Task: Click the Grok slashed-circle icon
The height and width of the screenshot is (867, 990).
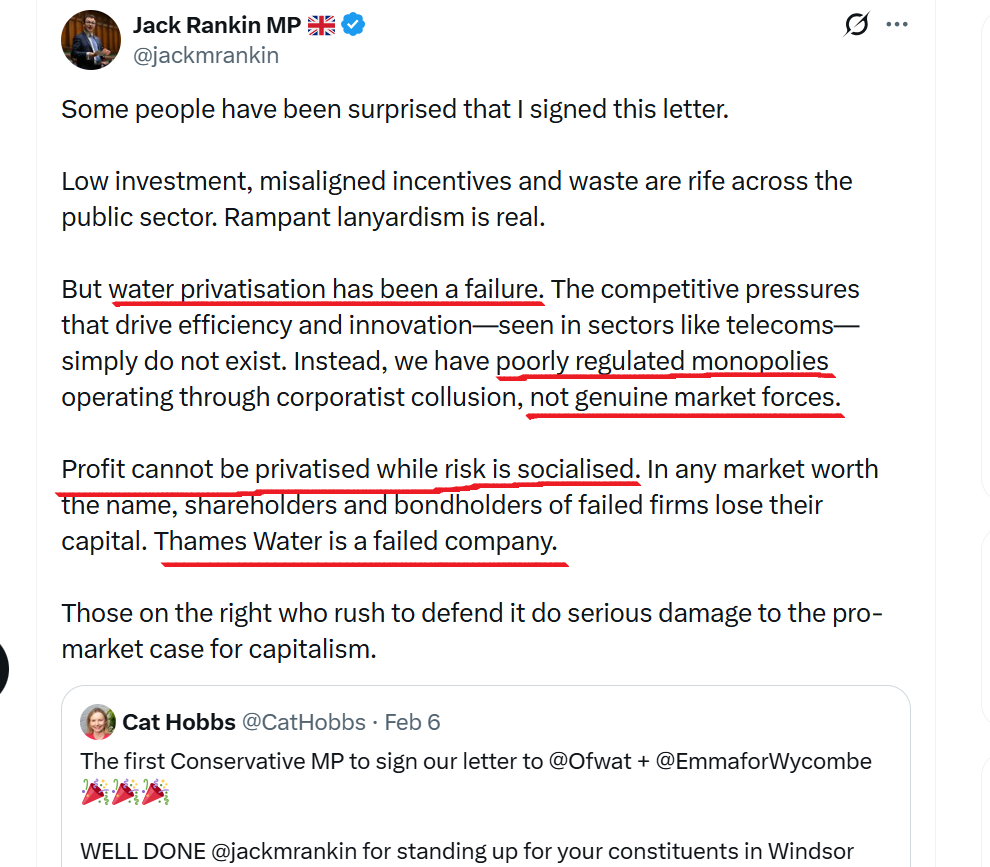Action: click(x=856, y=25)
